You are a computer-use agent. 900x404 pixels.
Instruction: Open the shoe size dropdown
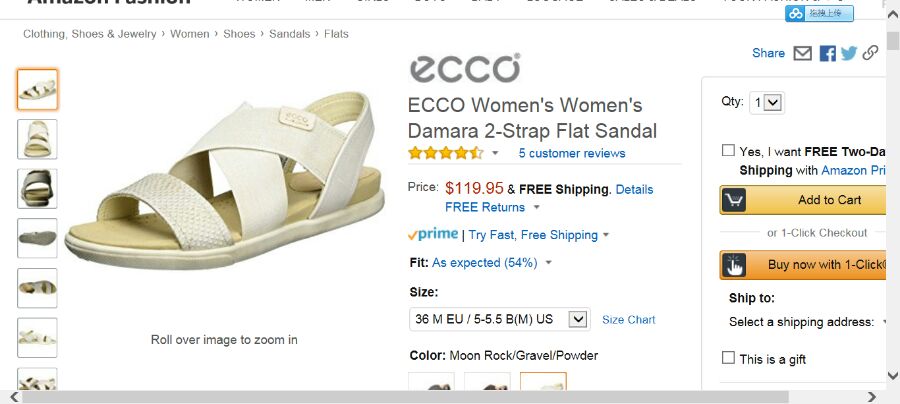coord(499,319)
